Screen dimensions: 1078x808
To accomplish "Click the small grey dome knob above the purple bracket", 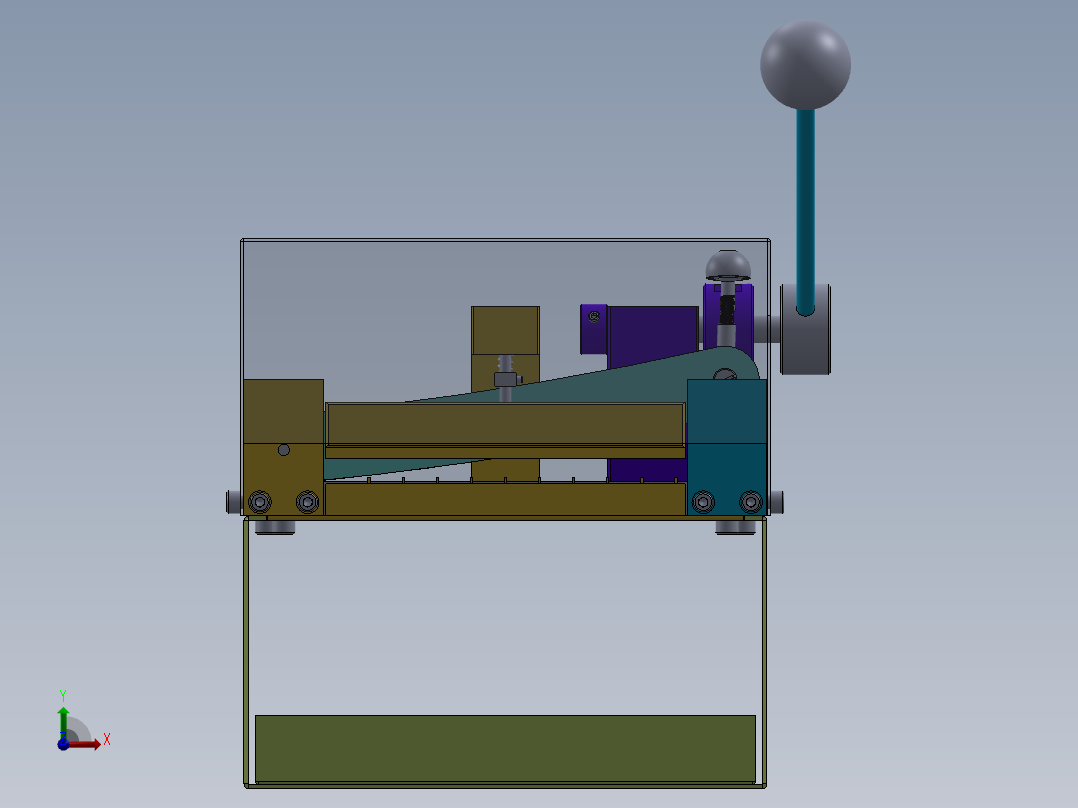I will pos(728,265).
